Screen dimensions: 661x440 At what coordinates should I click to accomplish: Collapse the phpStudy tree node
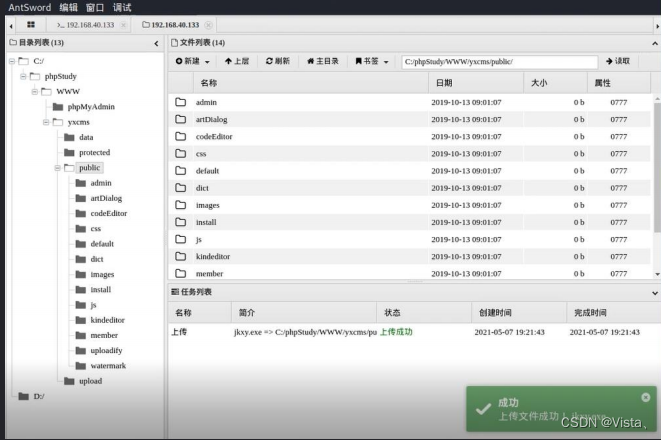coord(23,76)
